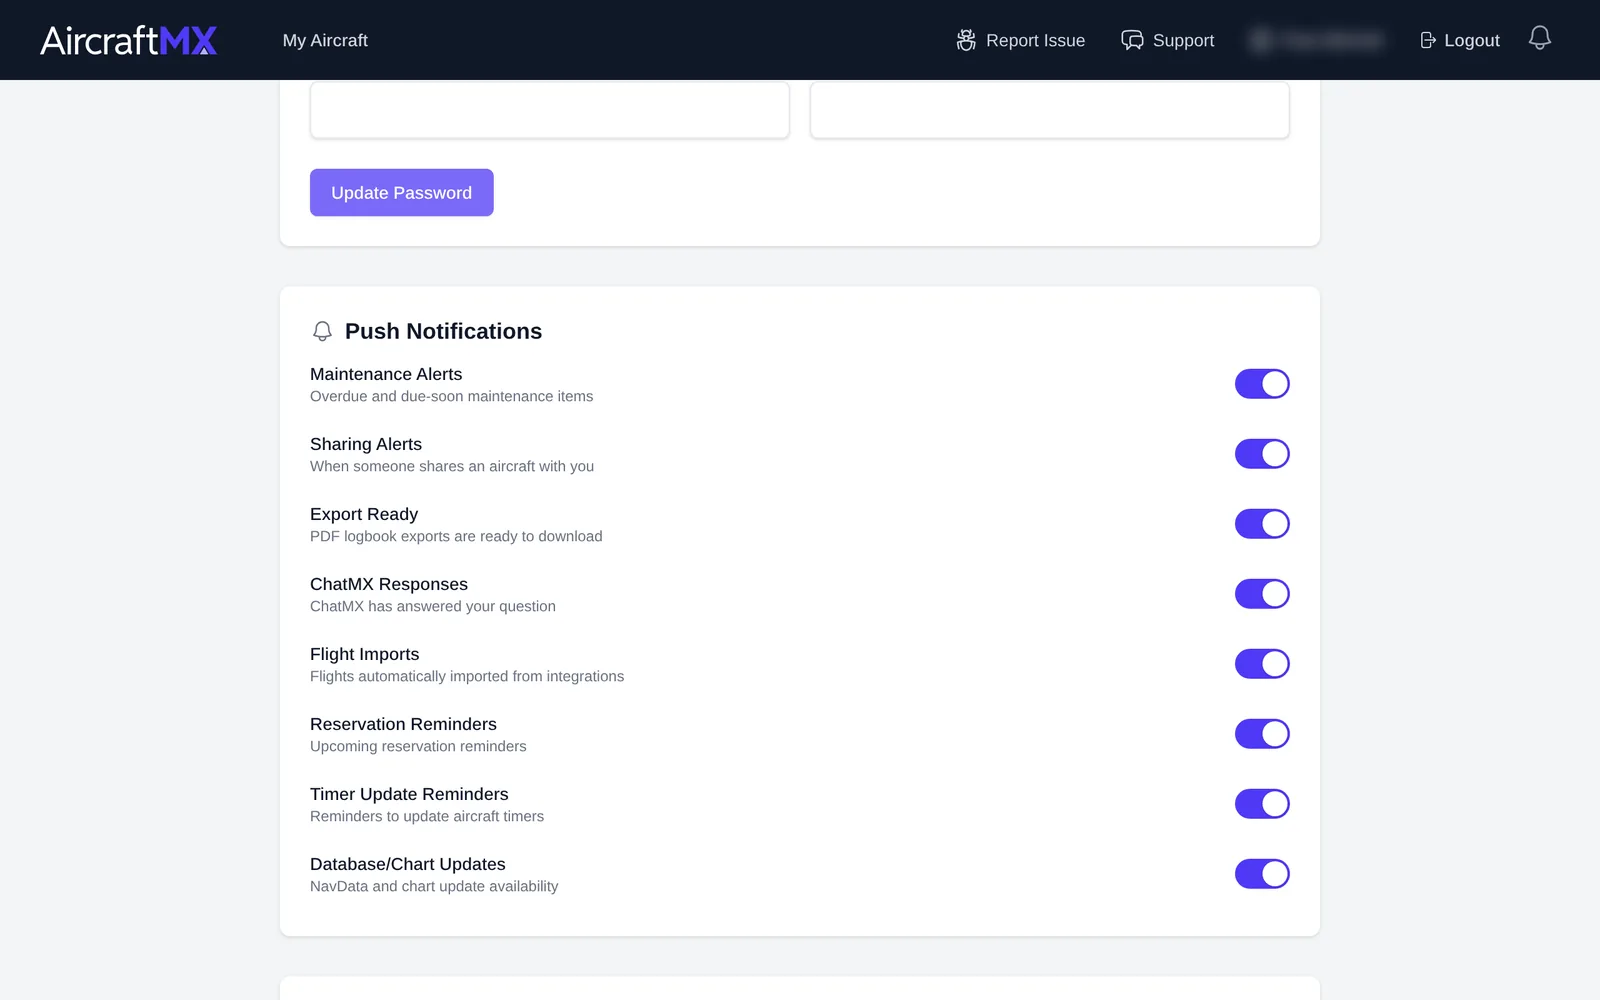The image size is (1600, 1000).
Task: Switch off ChatMX Responses notifications
Action: point(1262,594)
